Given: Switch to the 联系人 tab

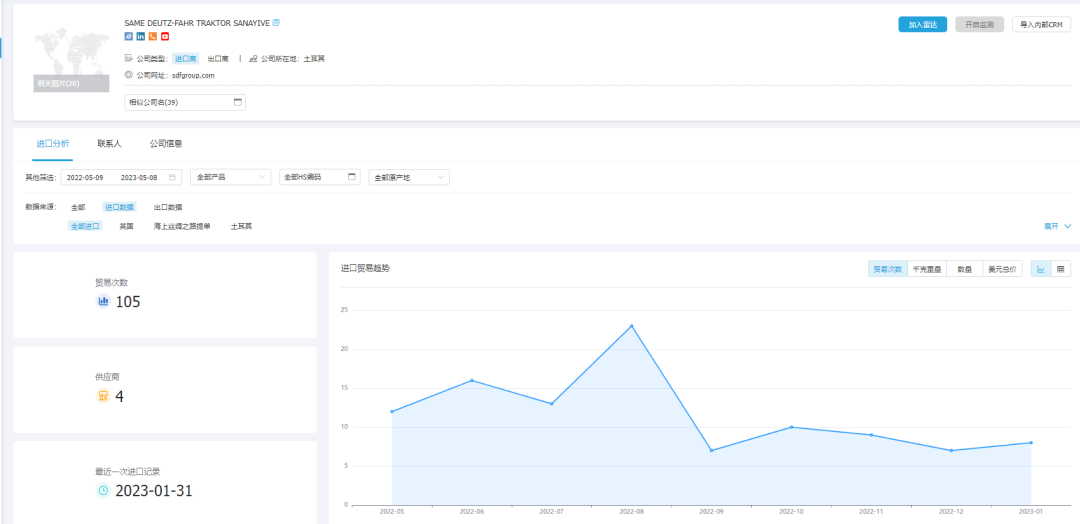Looking at the screenshot, I should pyautogui.click(x=109, y=144).
